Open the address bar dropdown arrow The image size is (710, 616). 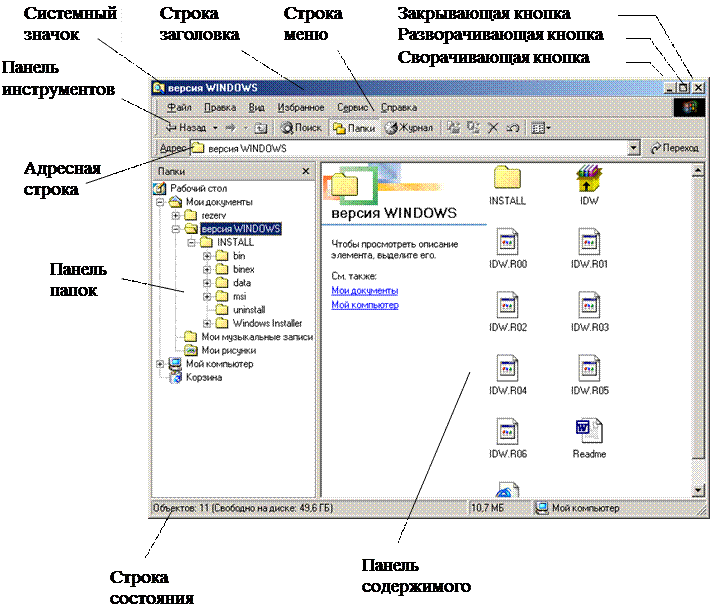point(633,148)
